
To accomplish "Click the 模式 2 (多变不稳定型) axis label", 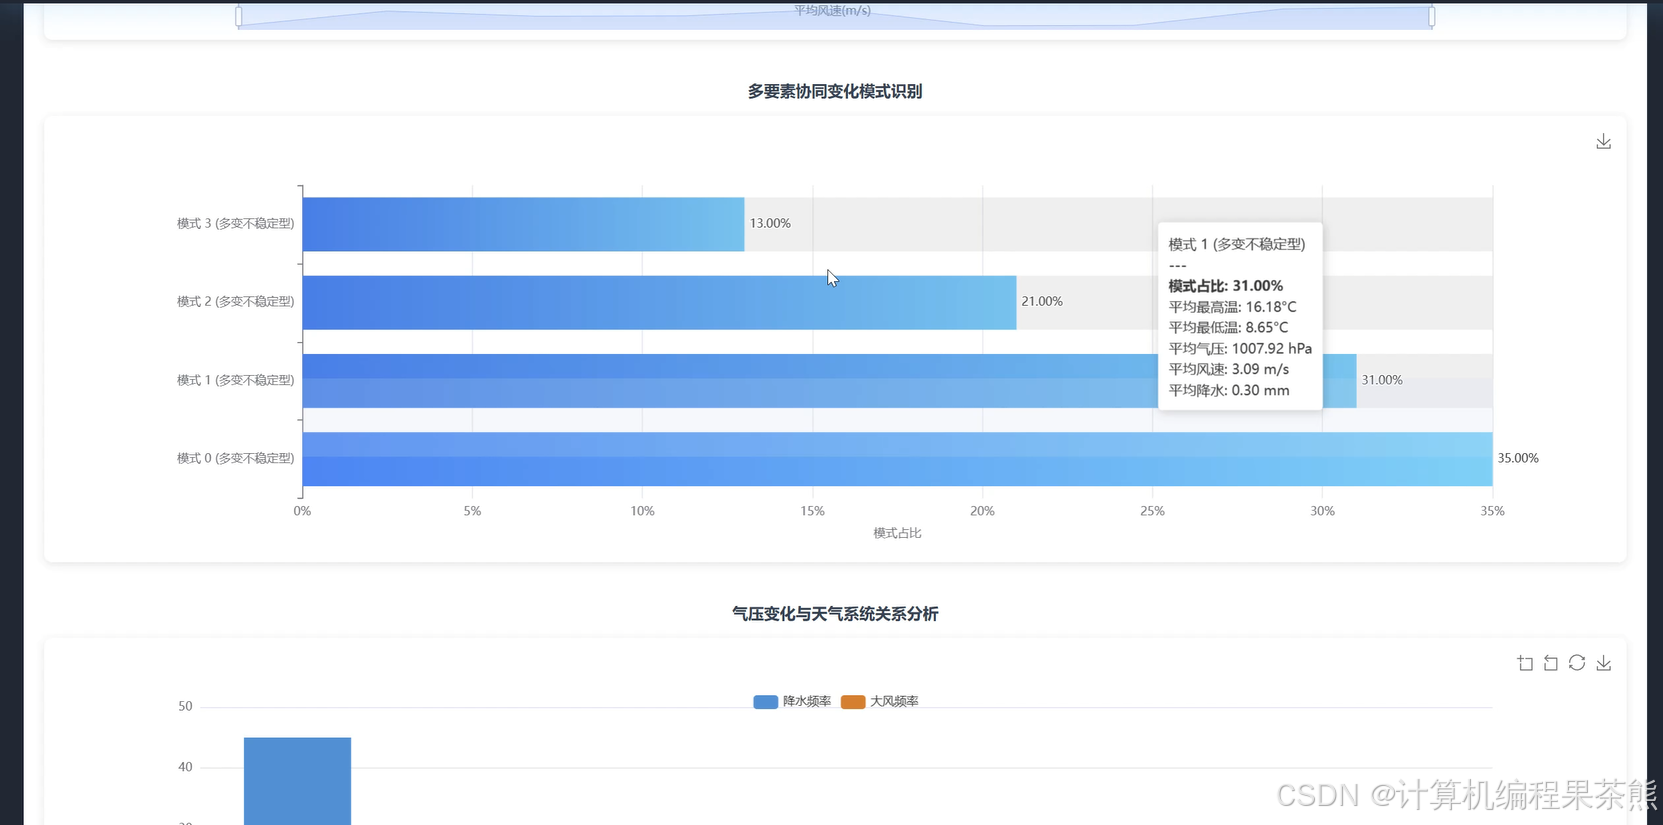I will 235,301.
